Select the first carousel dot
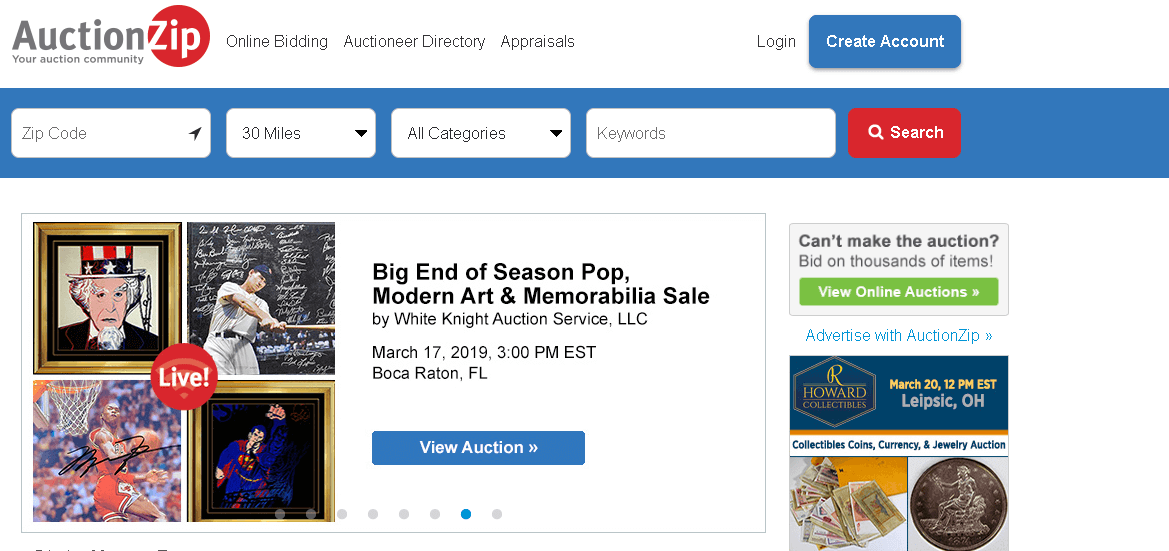Screen dimensions: 1169x551 [x=280, y=514]
